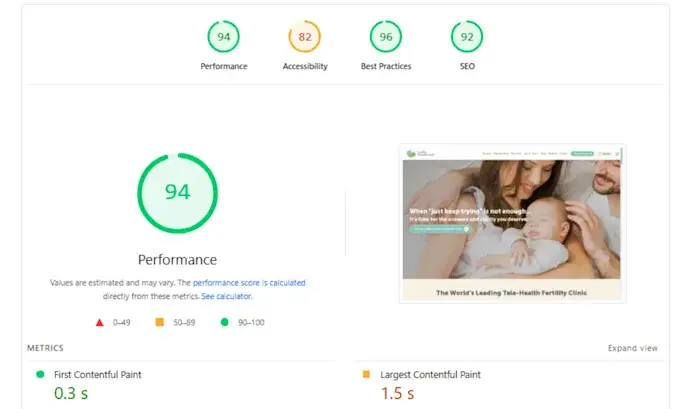Click the red triangle 0–49 legend icon
Image resolution: width=680 pixels, height=409 pixels.
[x=100, y=322]
